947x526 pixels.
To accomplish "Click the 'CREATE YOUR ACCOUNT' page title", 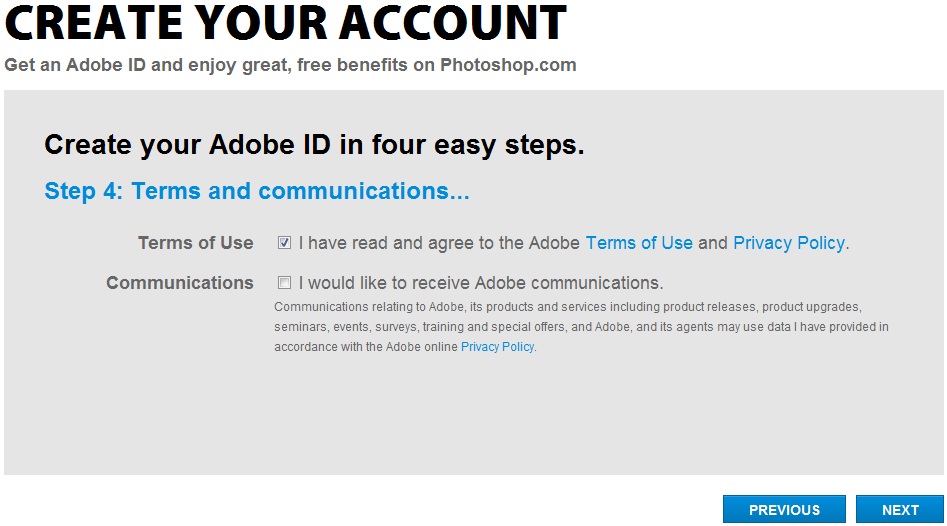I will pos(286,23).
